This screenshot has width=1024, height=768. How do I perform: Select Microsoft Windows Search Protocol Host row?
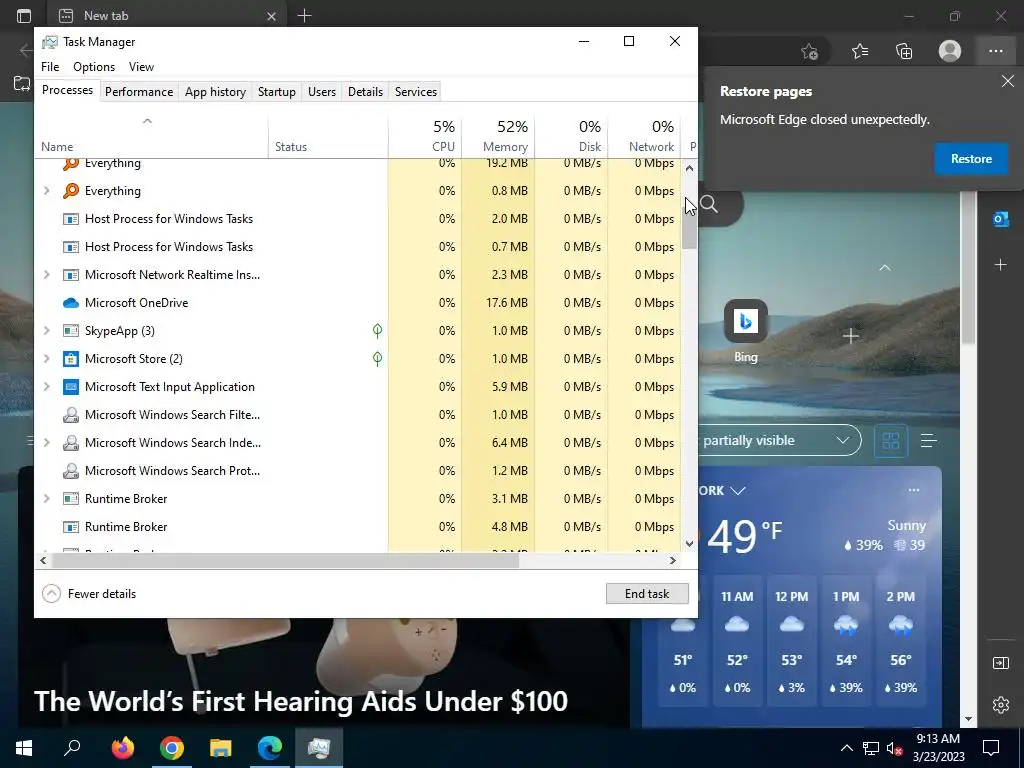358,471
